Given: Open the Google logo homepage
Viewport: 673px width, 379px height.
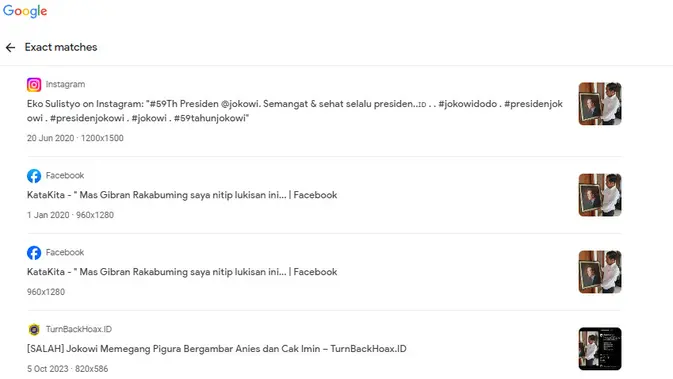Looking at the screenshot, I should tap(25, 11).
